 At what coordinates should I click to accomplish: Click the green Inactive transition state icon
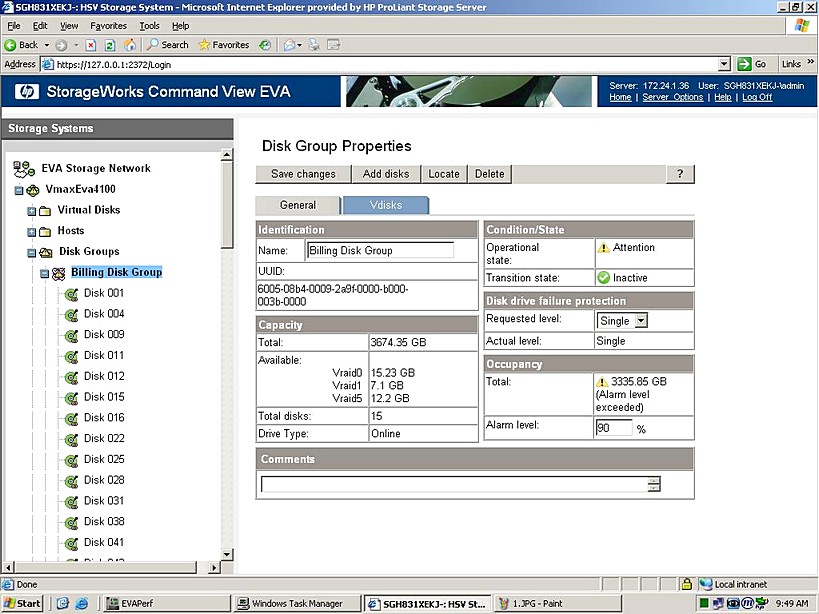(603, 278)
